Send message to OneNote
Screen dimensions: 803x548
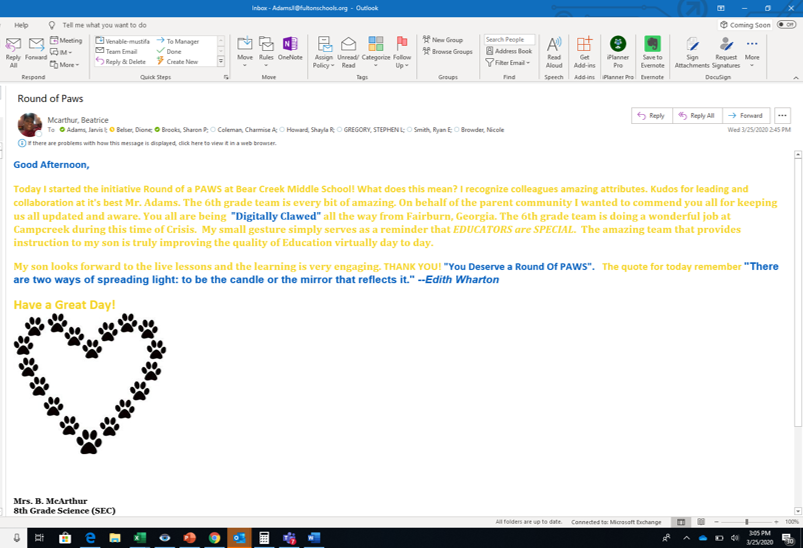point(290,49)
